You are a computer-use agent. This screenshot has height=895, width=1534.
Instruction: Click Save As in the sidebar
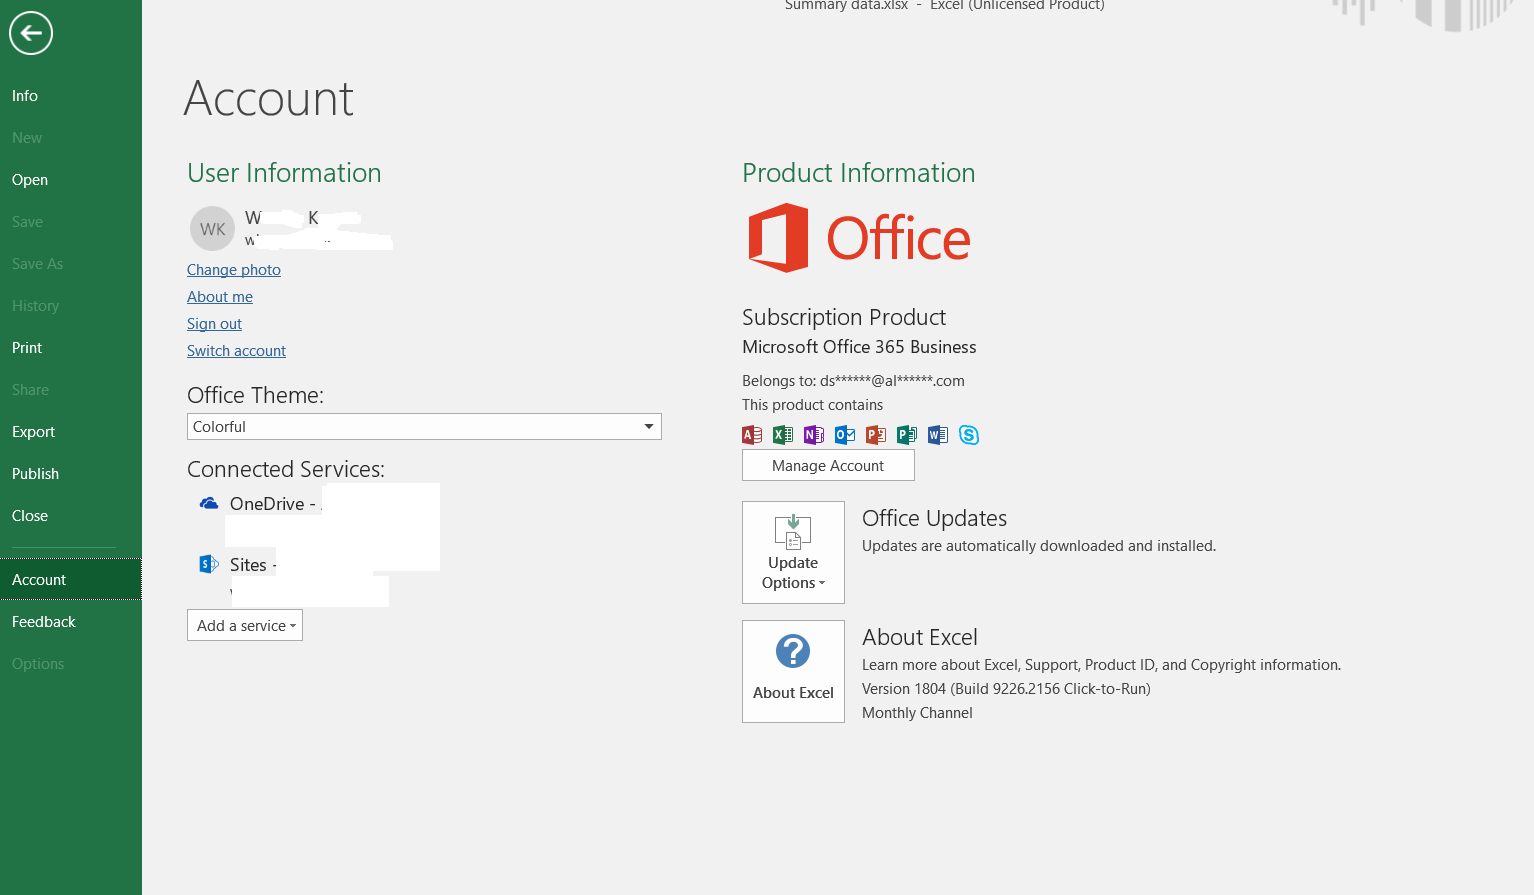tap(71, 264)
